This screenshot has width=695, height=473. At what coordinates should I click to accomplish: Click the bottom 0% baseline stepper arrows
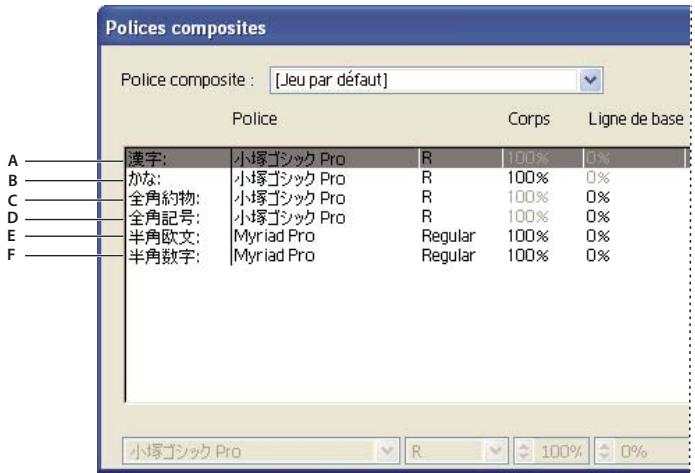tap(604, 451)
